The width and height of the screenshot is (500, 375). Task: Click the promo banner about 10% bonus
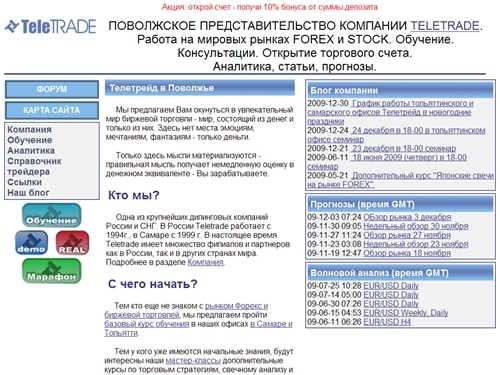coord(270,7)
